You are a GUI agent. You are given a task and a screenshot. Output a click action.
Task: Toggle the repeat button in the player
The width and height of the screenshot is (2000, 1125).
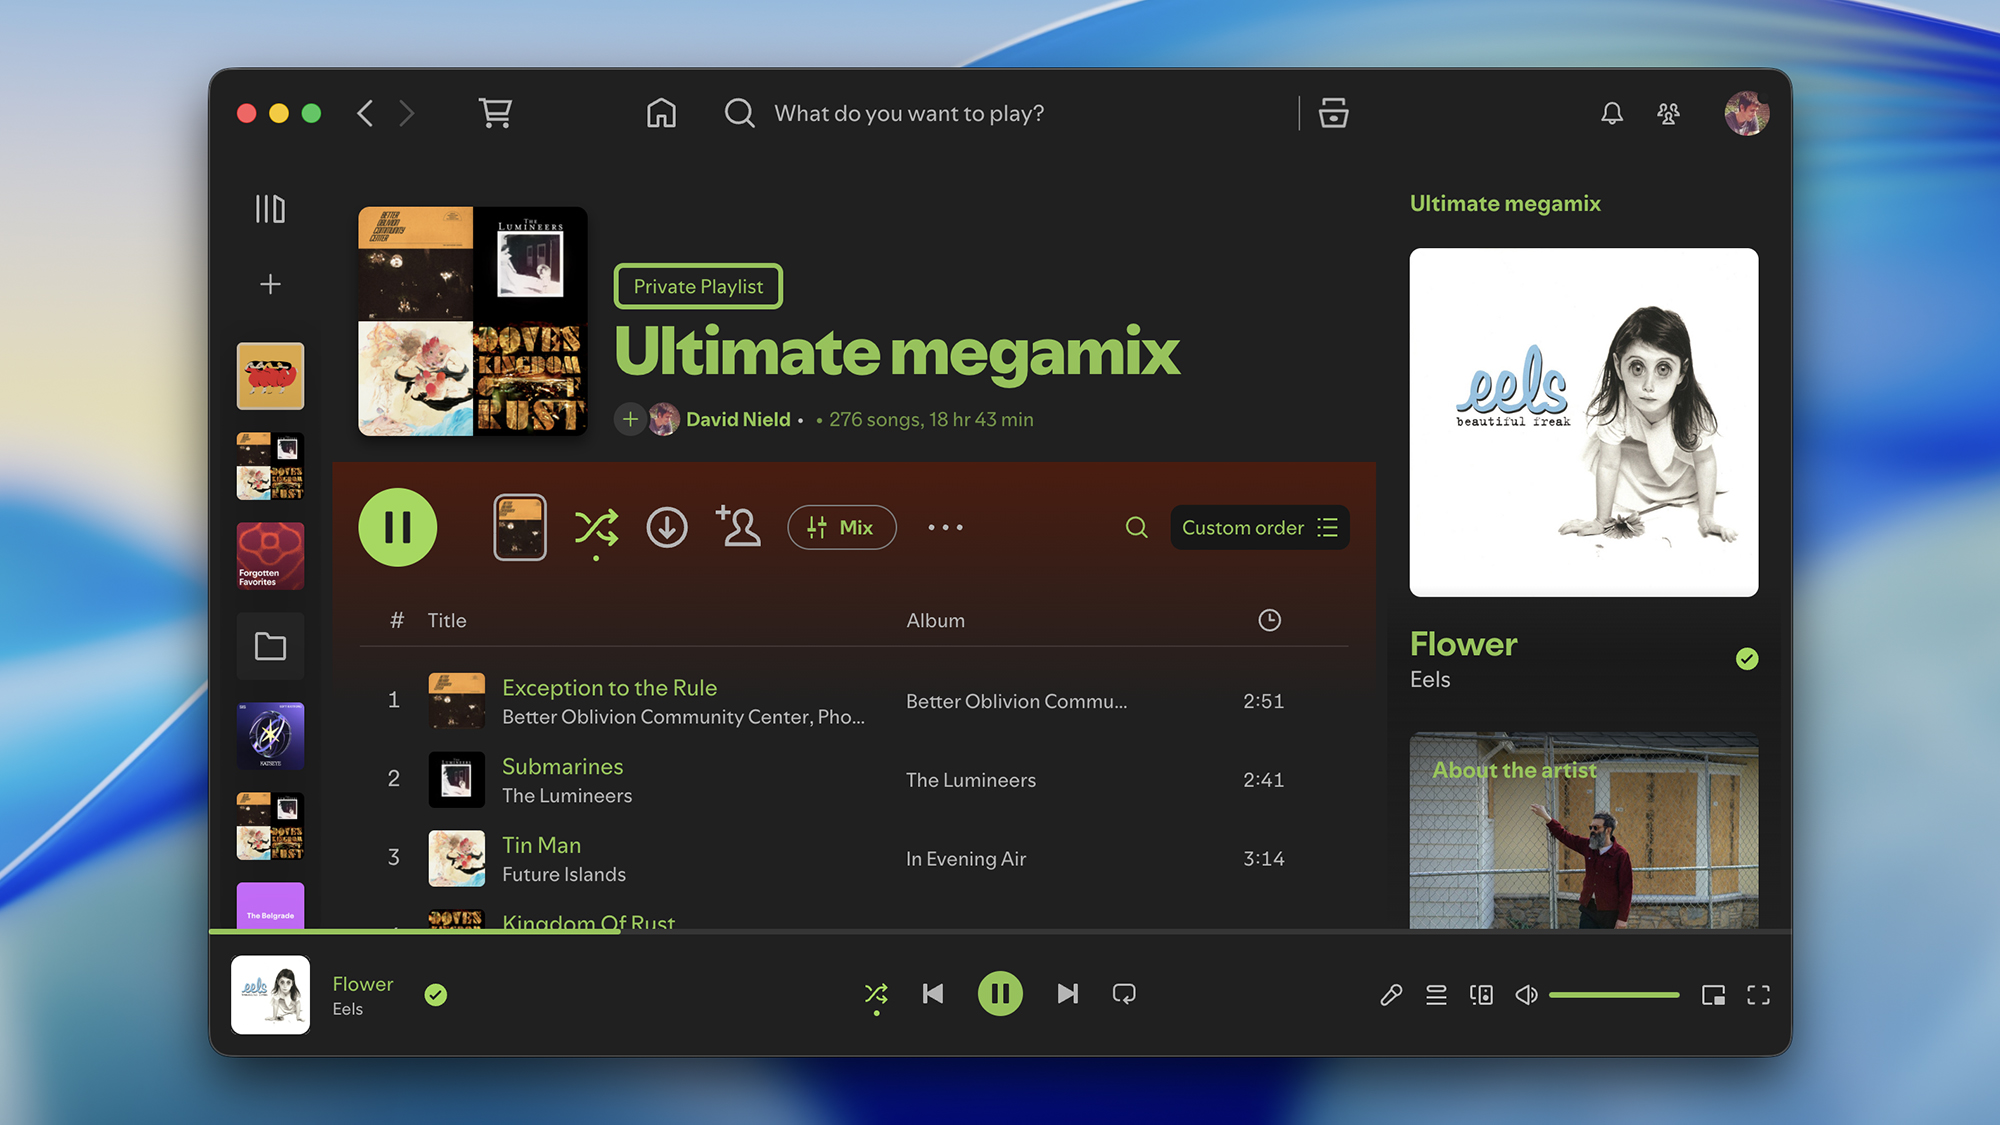pos(1124,993)
